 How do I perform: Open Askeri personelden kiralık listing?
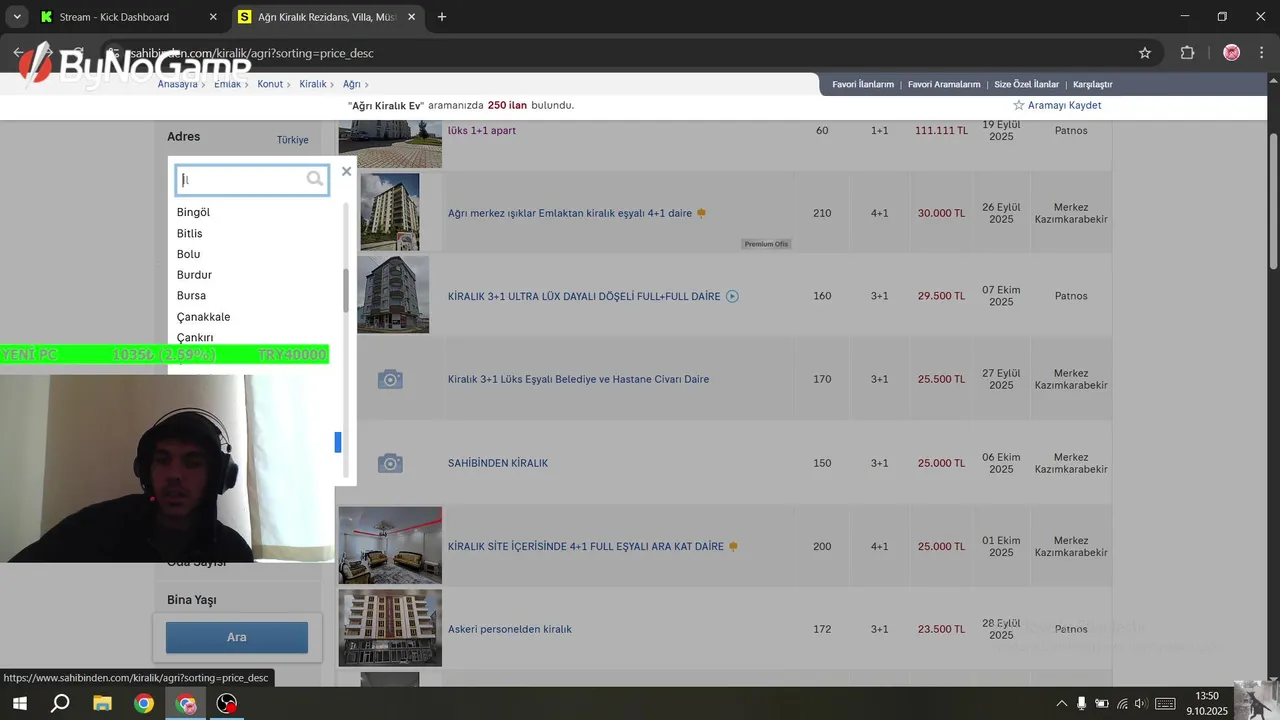(510, 629)
